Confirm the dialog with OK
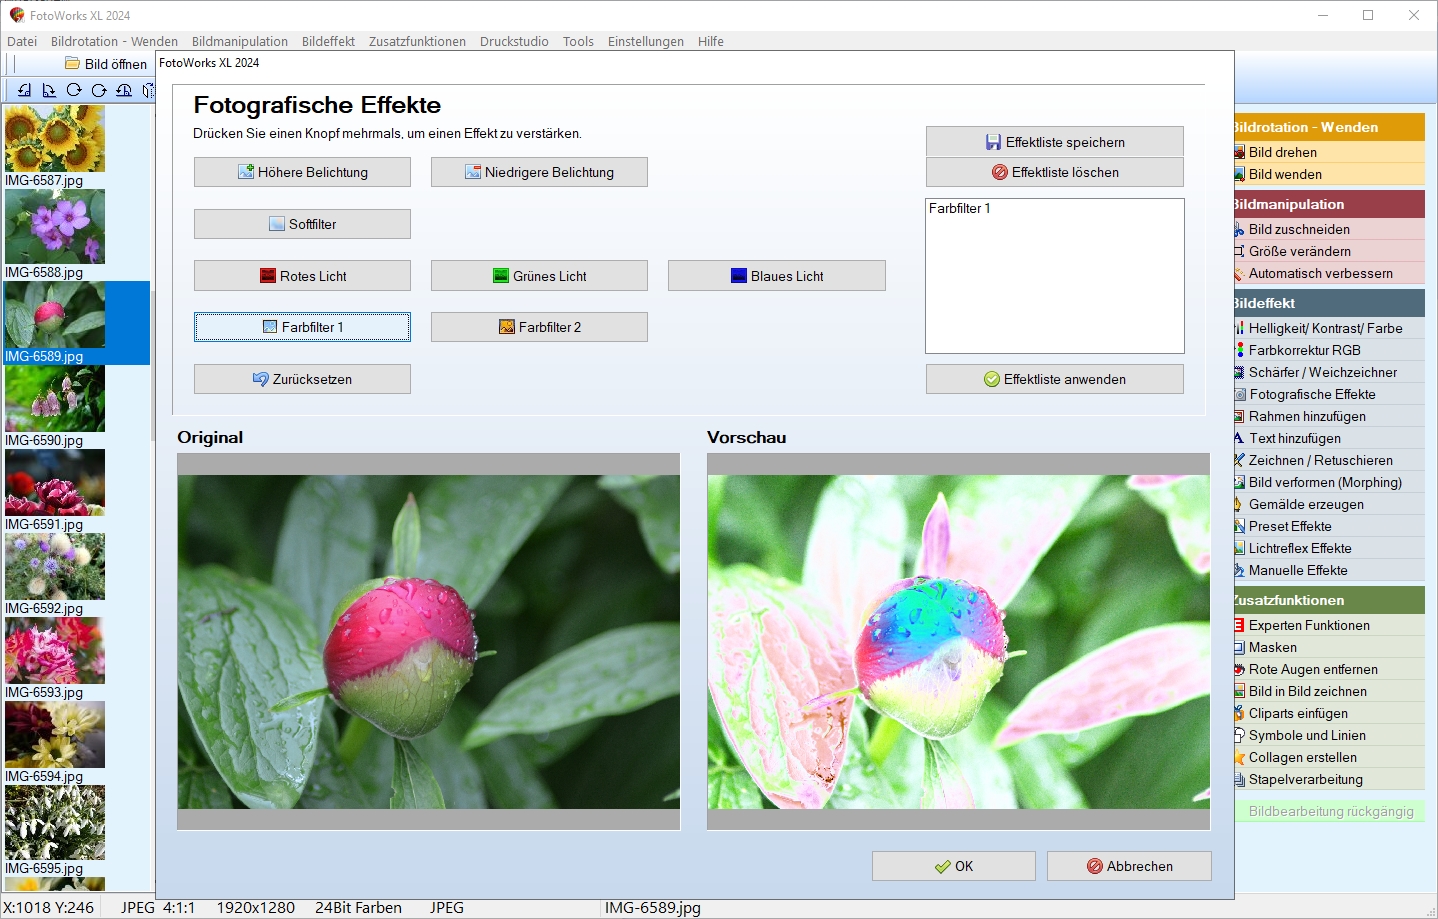The width and height of the screenshot is (1438, 919). click(x=953, y=866)
